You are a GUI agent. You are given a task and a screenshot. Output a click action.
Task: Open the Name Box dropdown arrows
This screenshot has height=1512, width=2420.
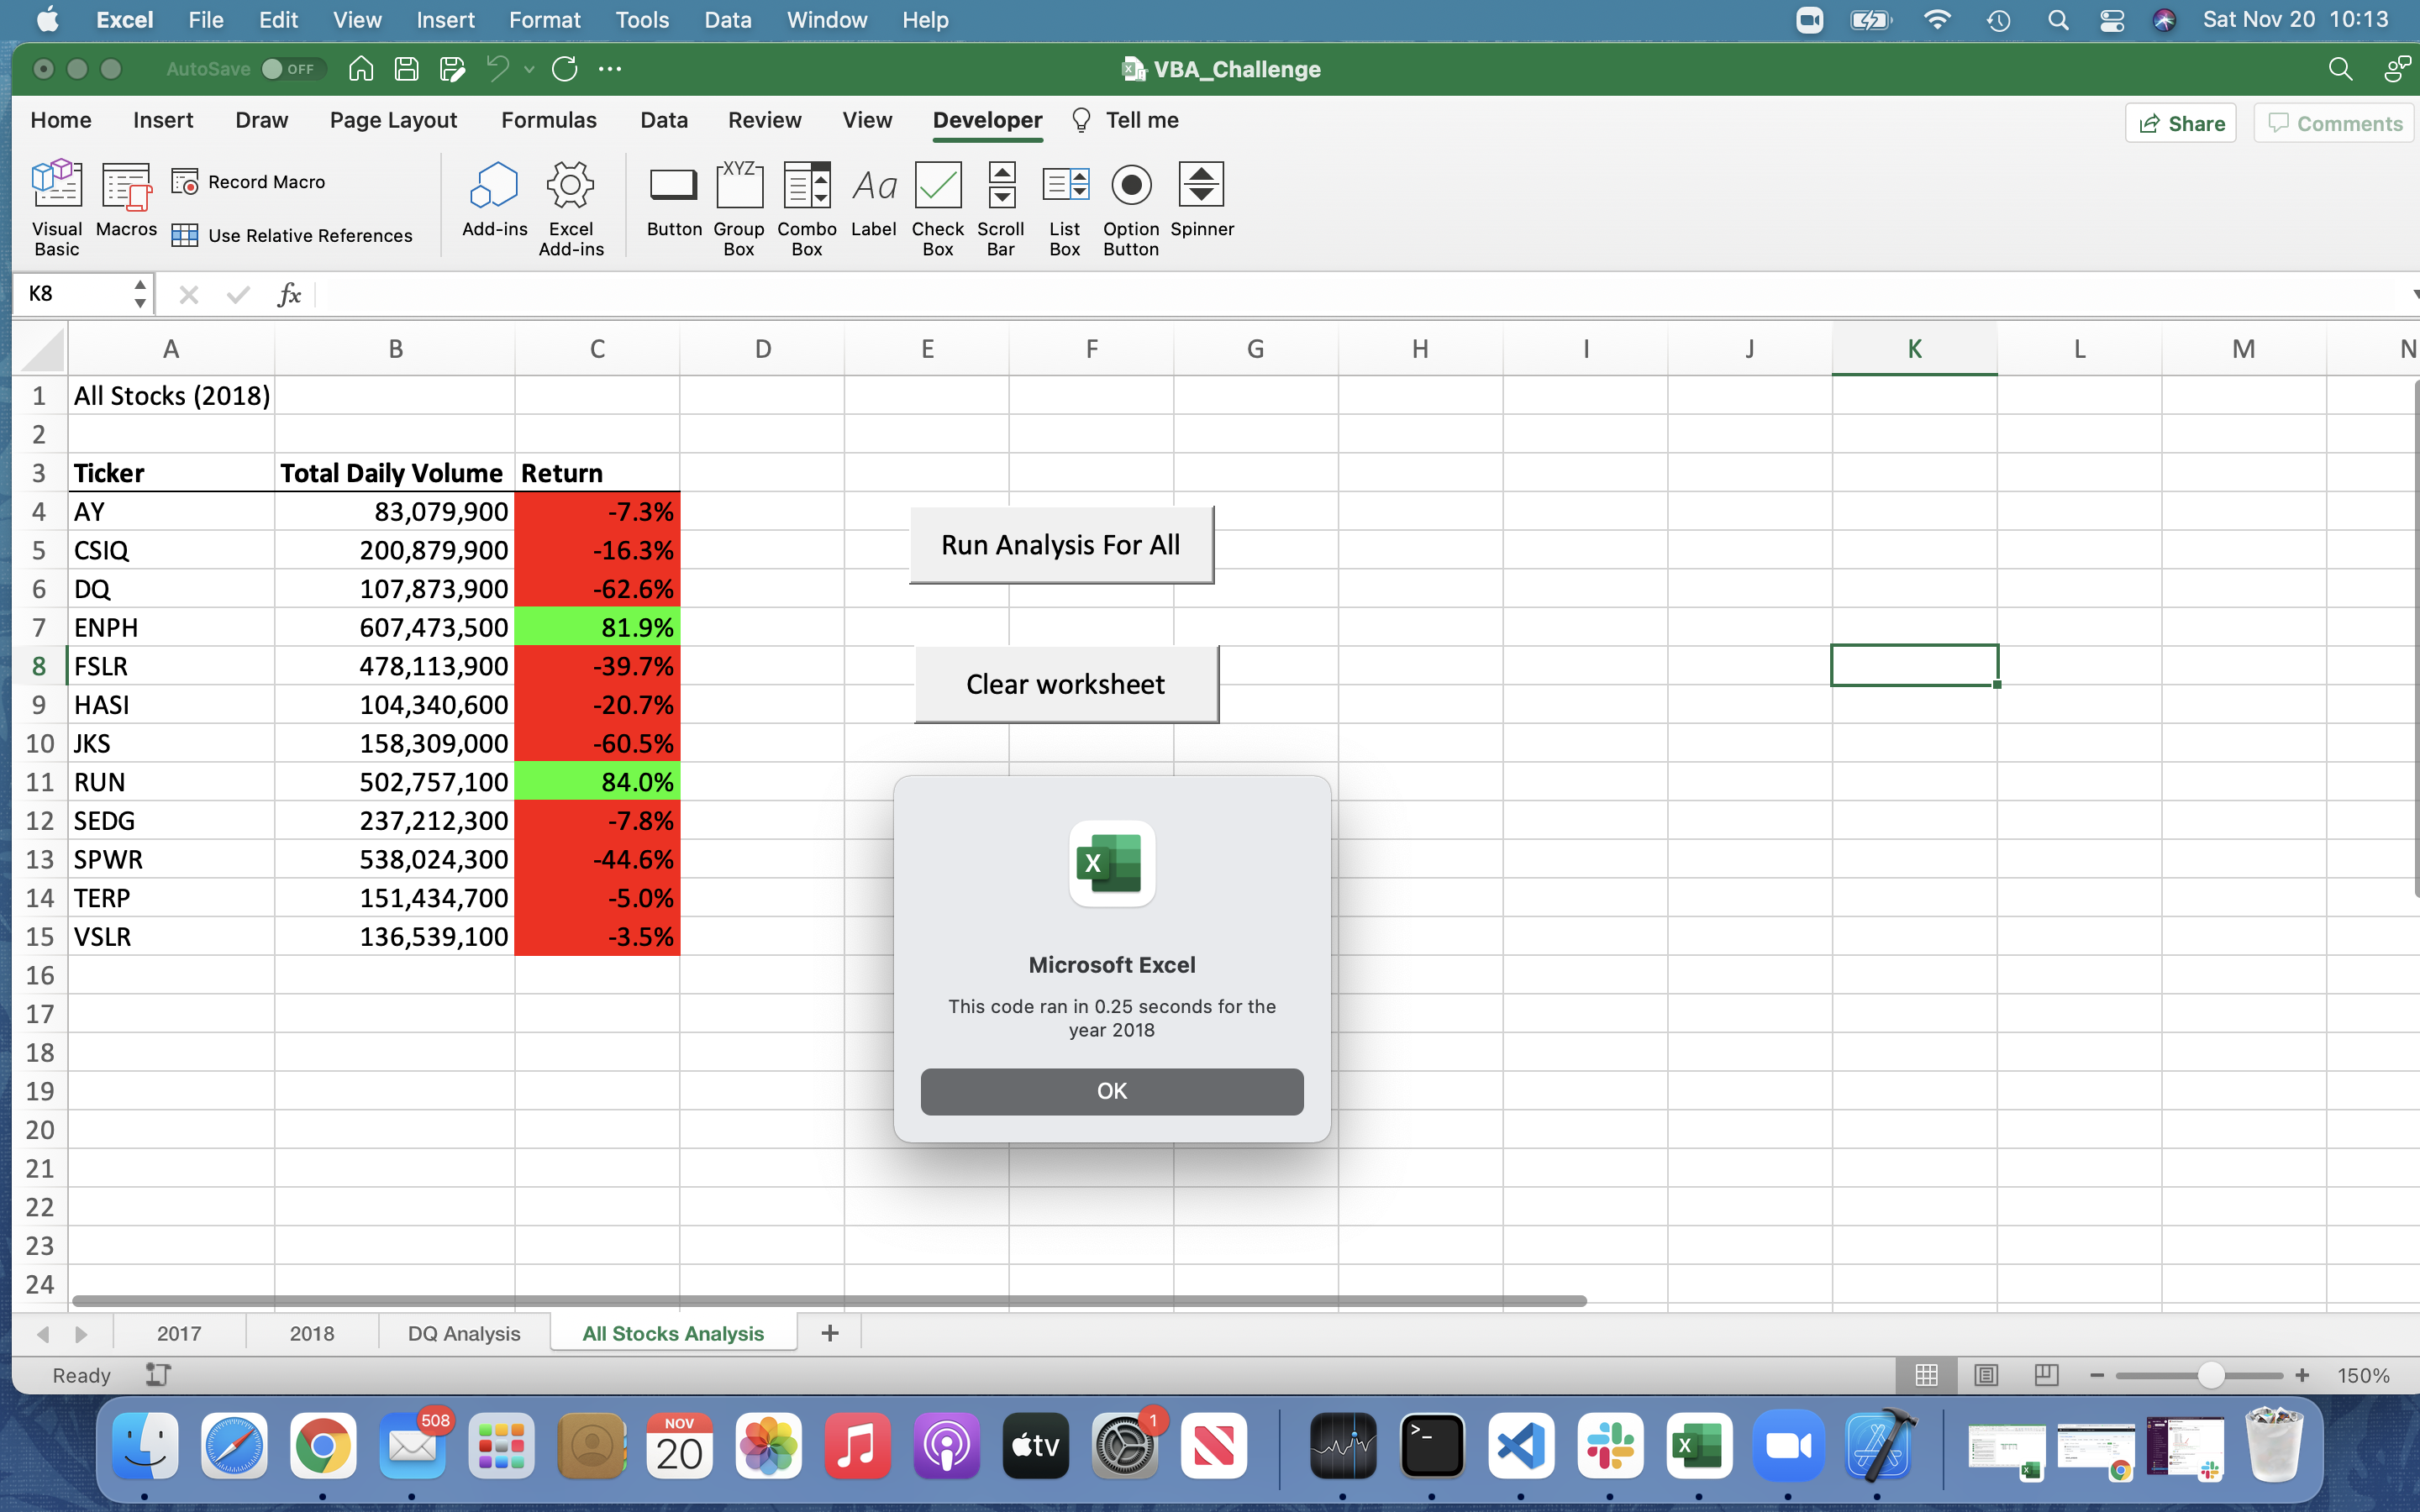coord(140,294)
